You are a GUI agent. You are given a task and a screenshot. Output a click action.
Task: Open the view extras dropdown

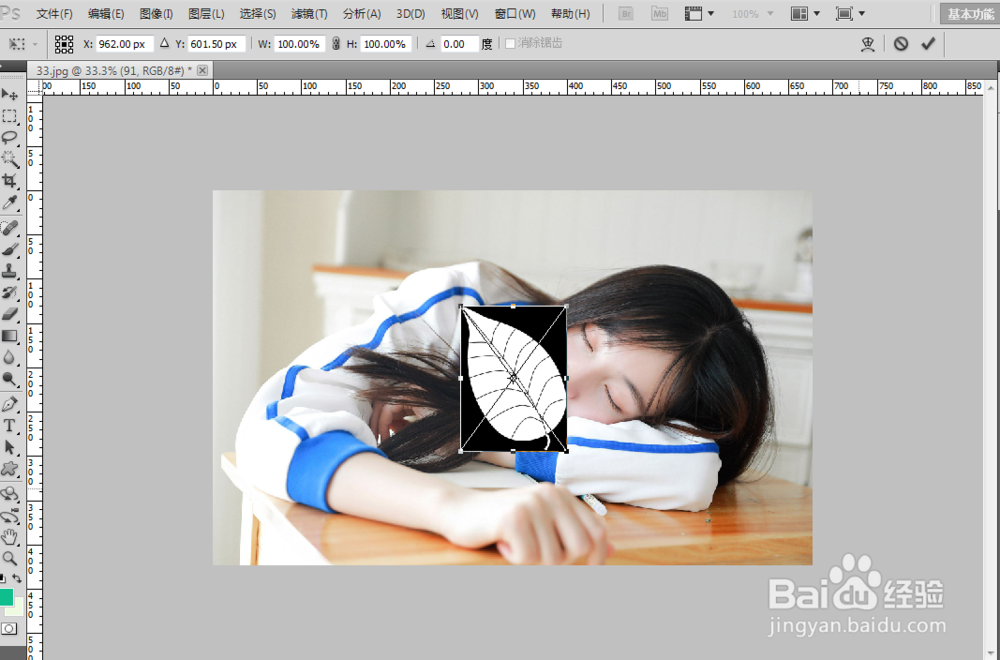700,13
